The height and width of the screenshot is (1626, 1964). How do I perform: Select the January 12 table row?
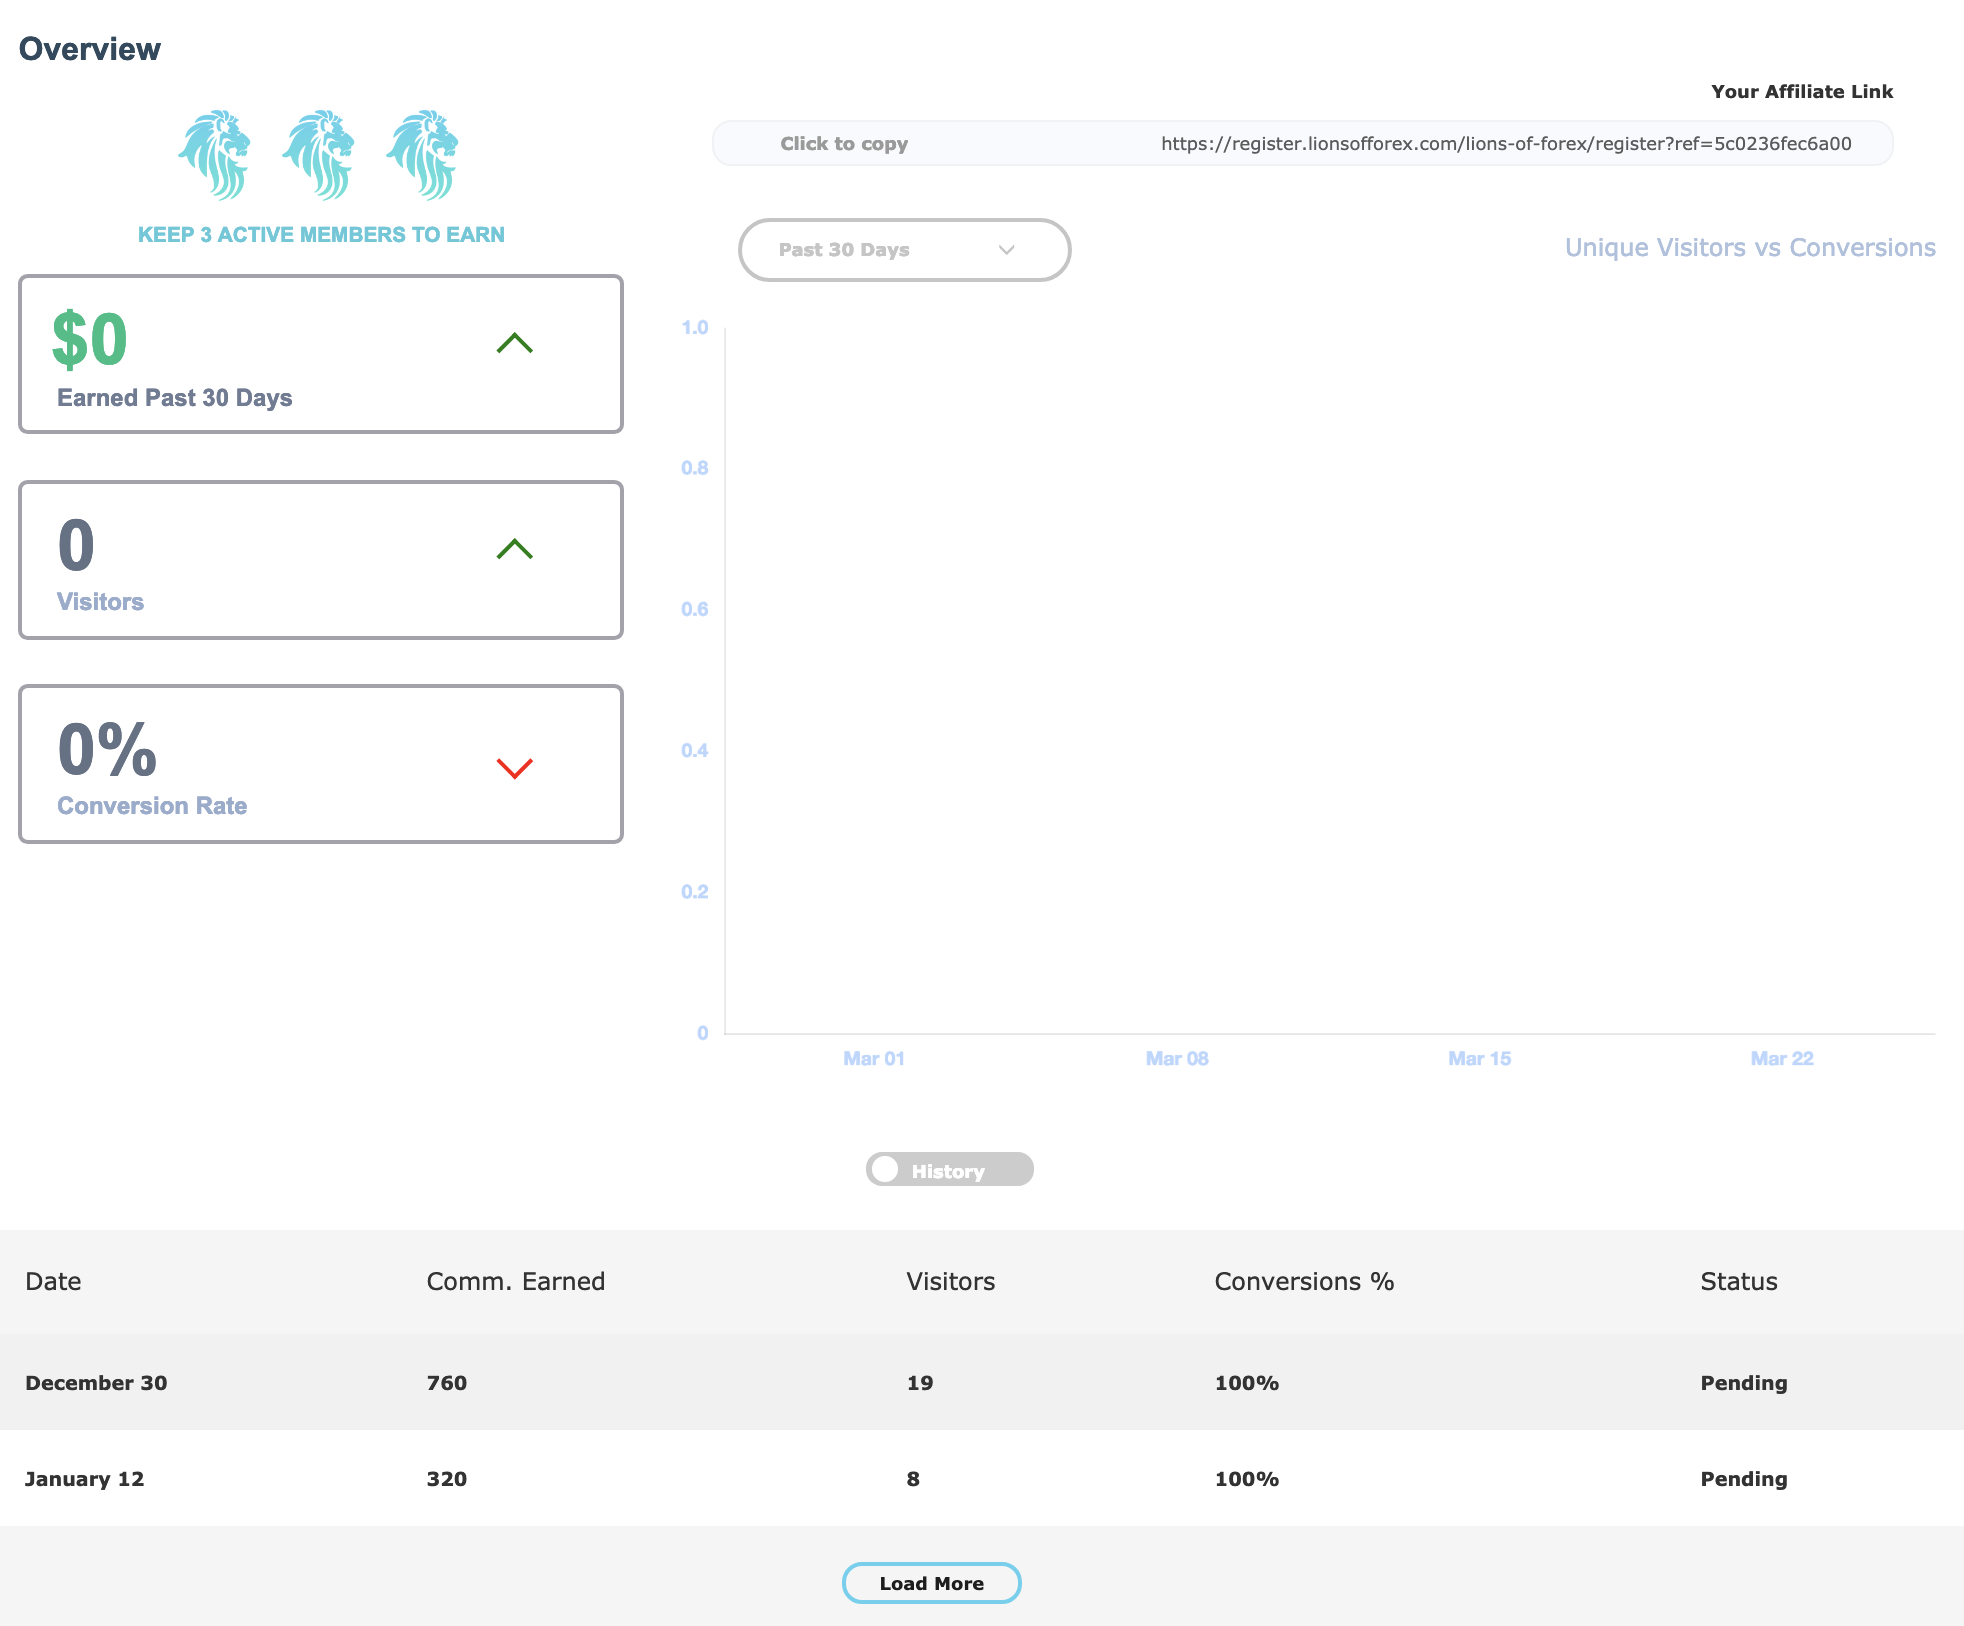[x=84, y=1479]
